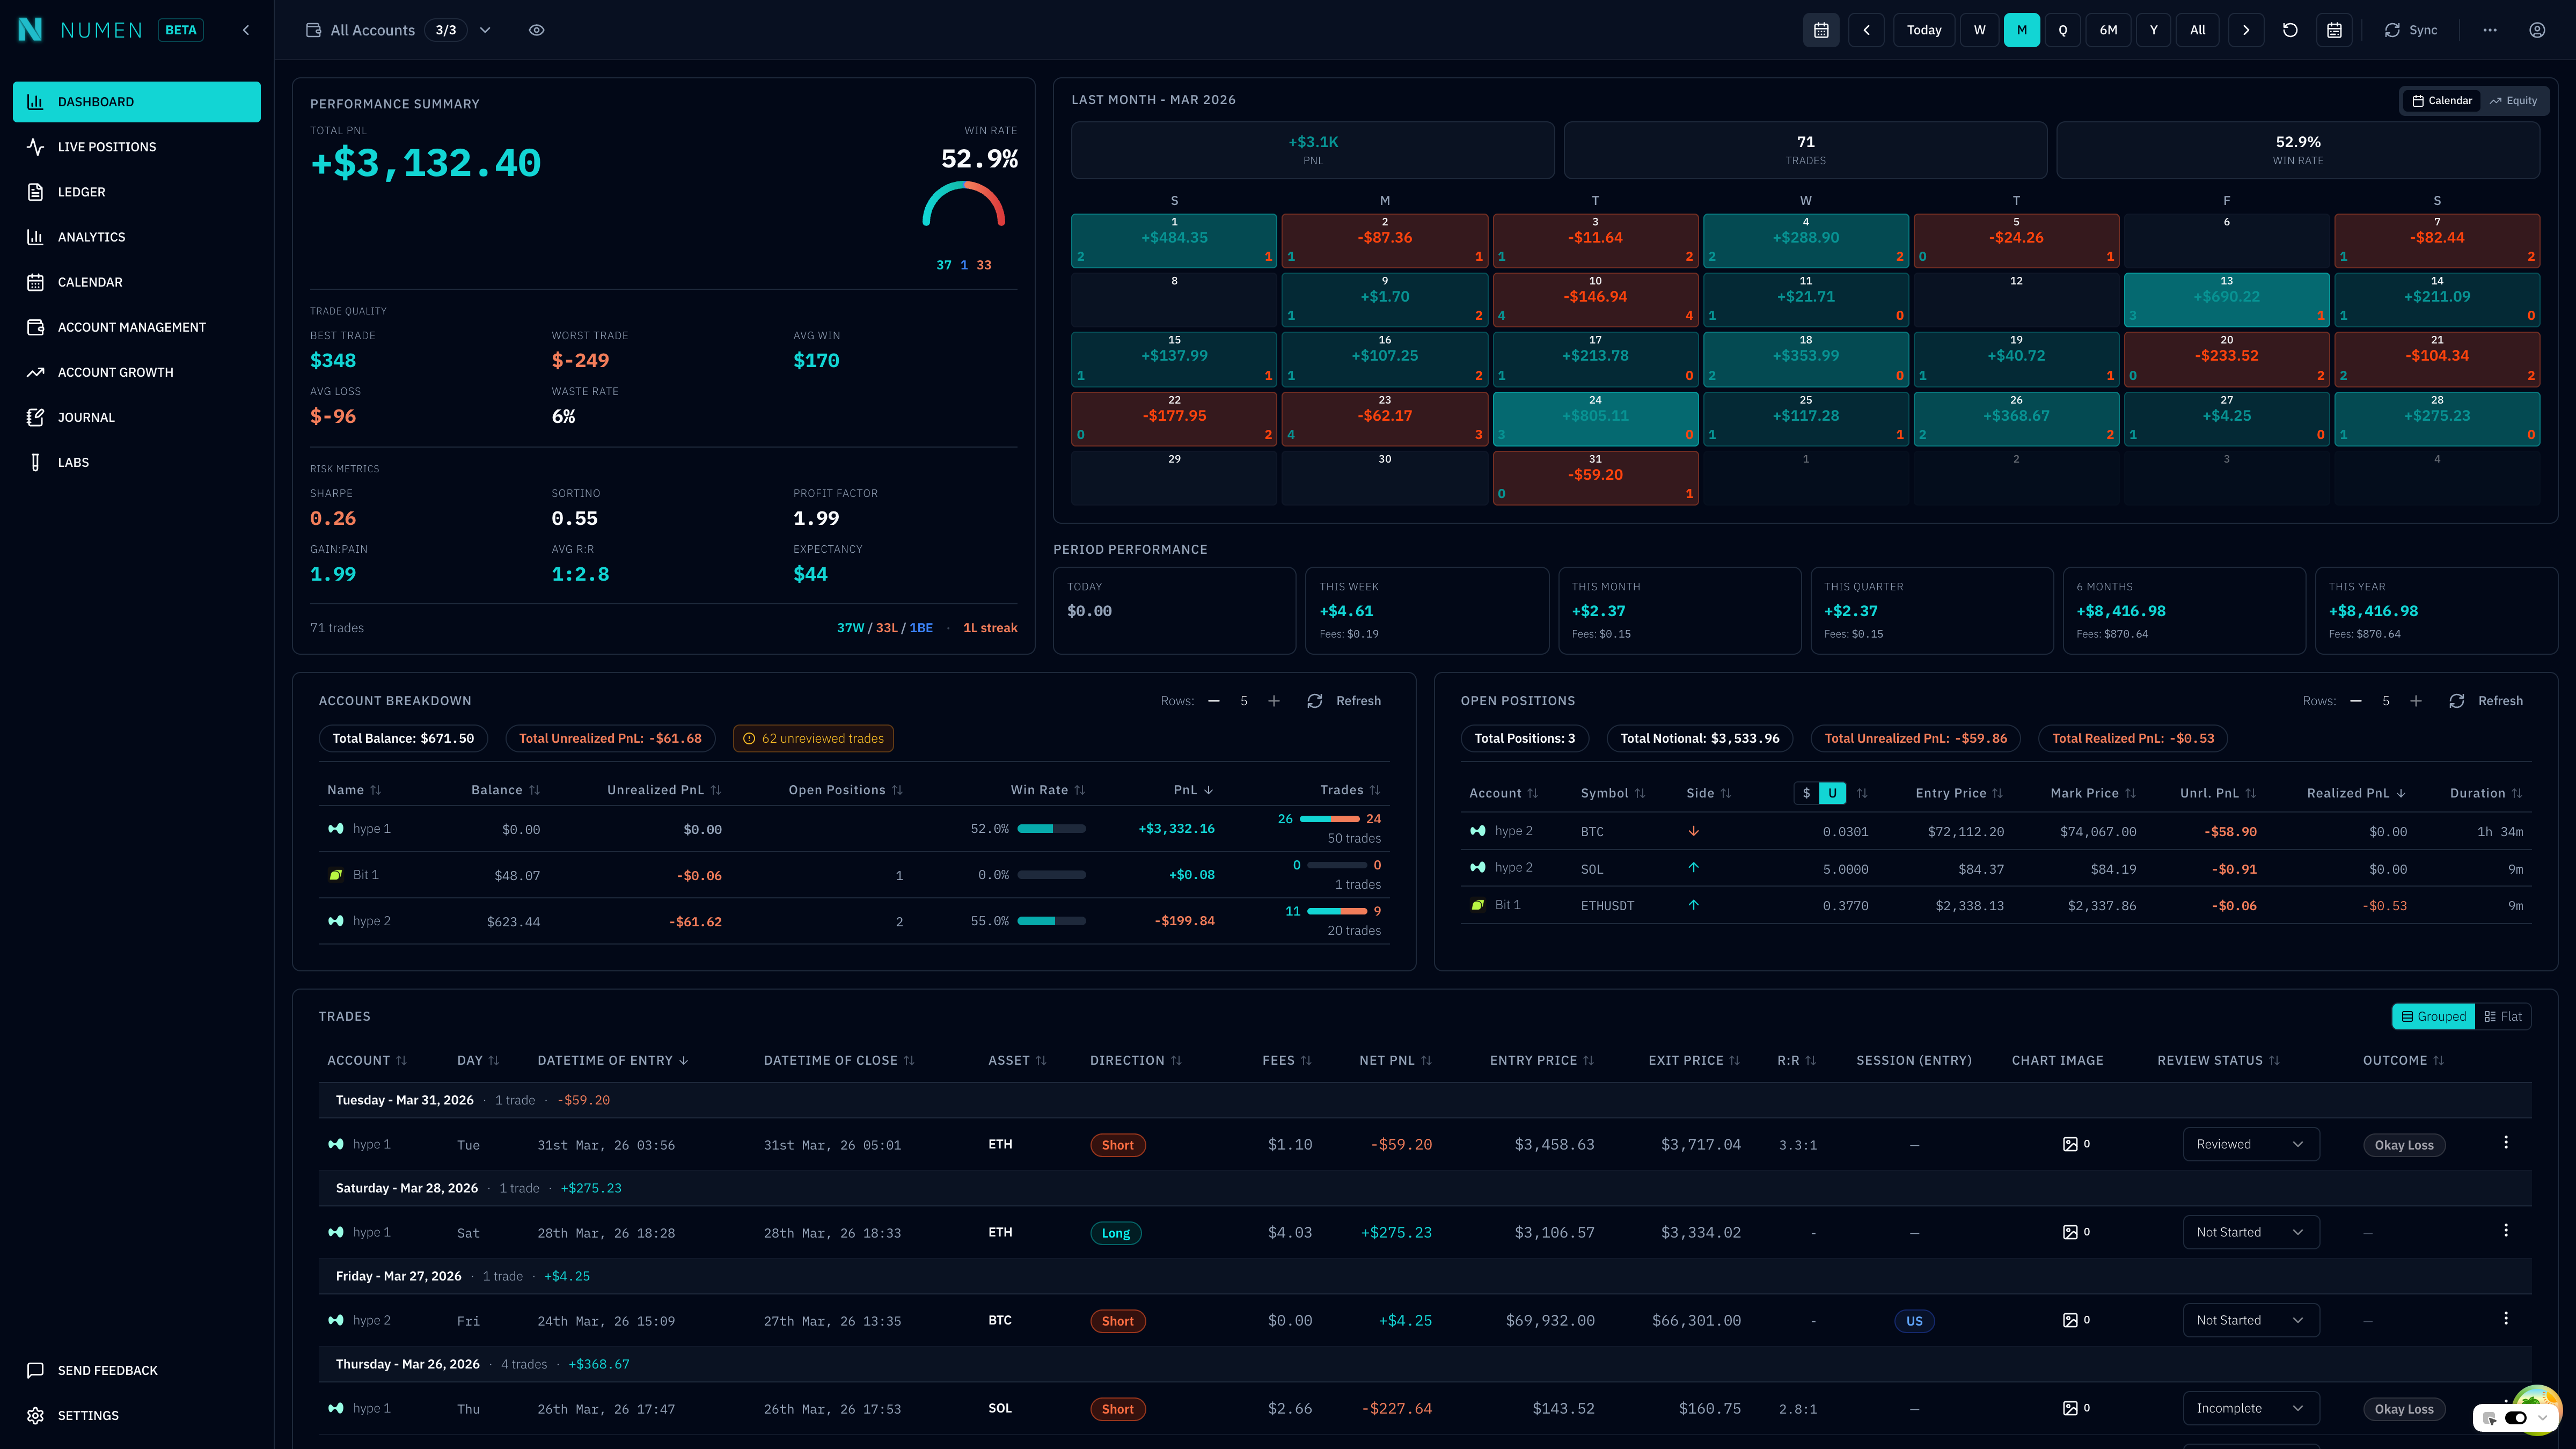Open Journal in the sidebar
The image size is (2576, 1449).
point(137,417)
